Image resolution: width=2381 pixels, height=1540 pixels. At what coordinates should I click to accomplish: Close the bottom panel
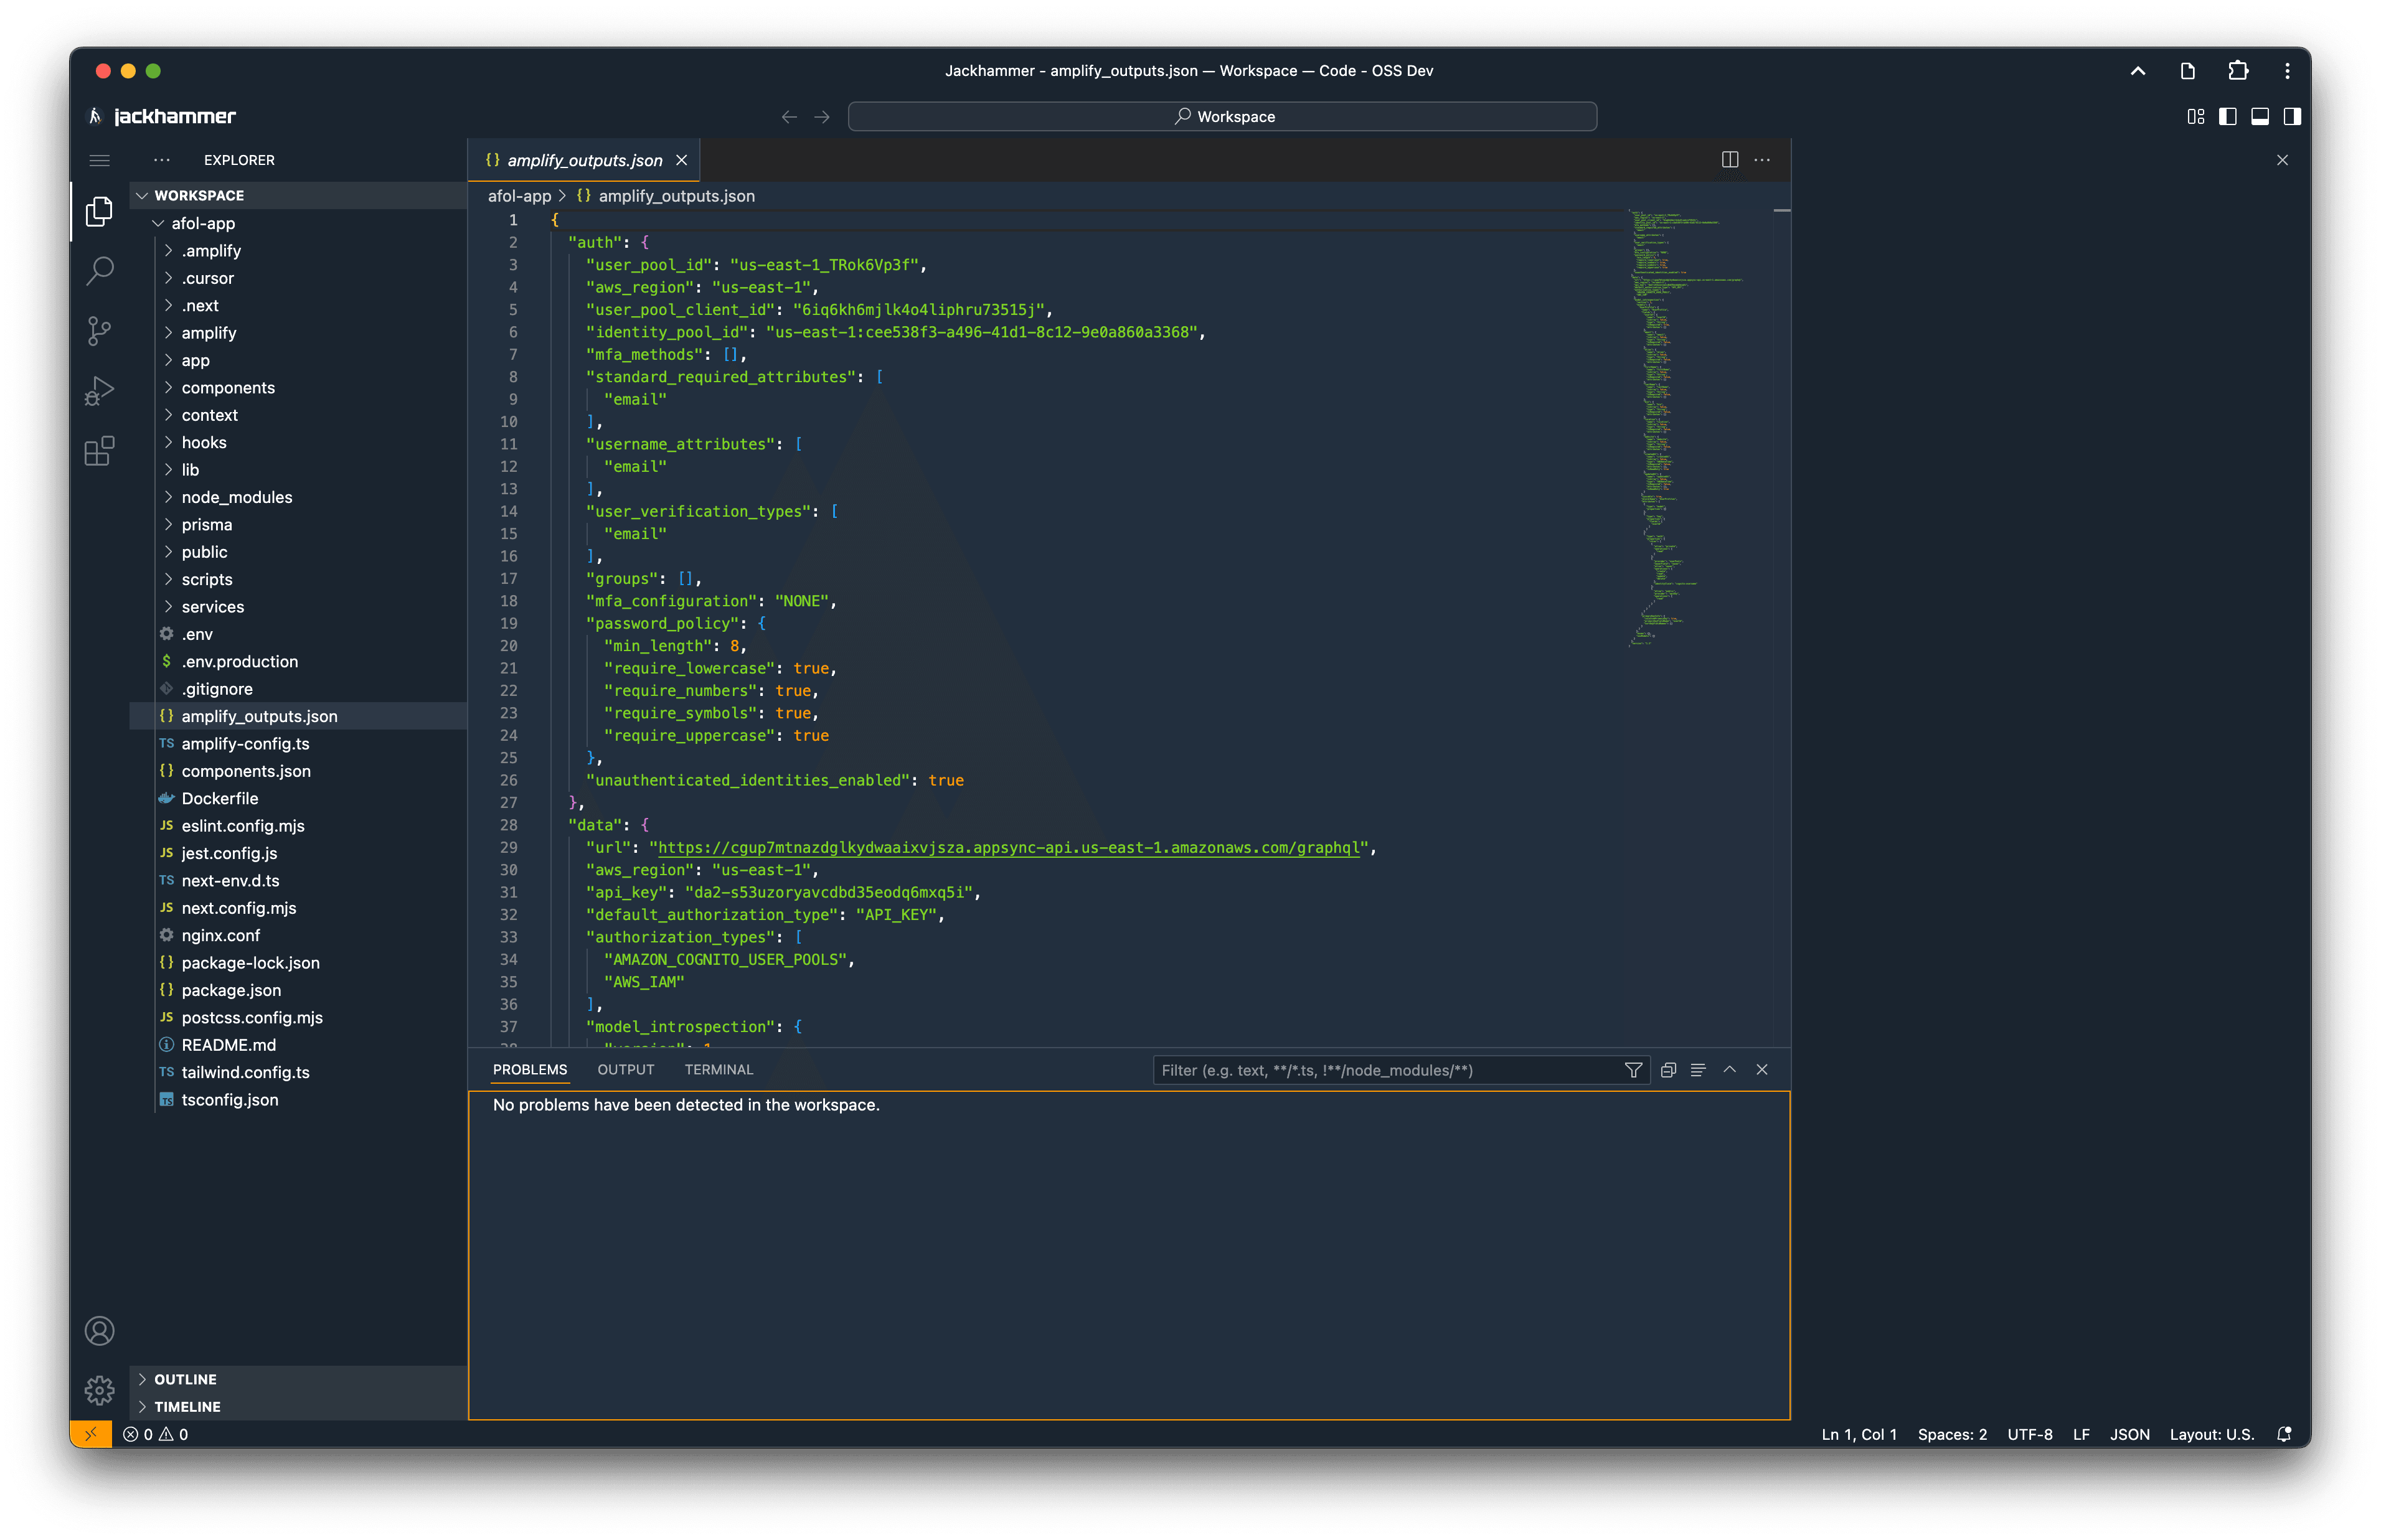tap(1762, 1070)
